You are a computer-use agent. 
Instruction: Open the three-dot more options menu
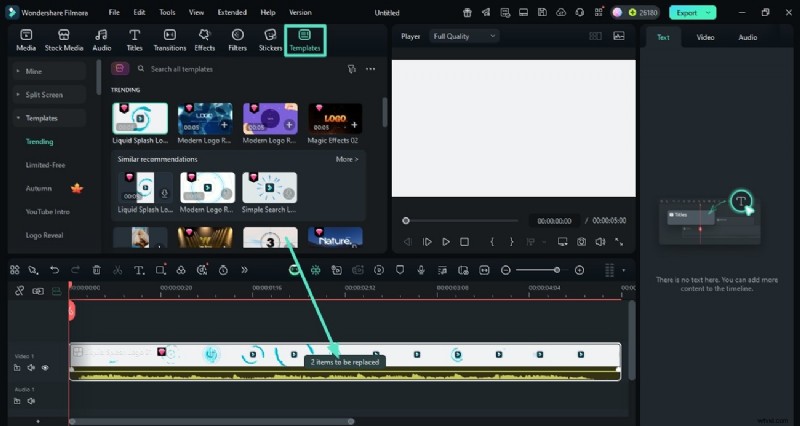370,69
